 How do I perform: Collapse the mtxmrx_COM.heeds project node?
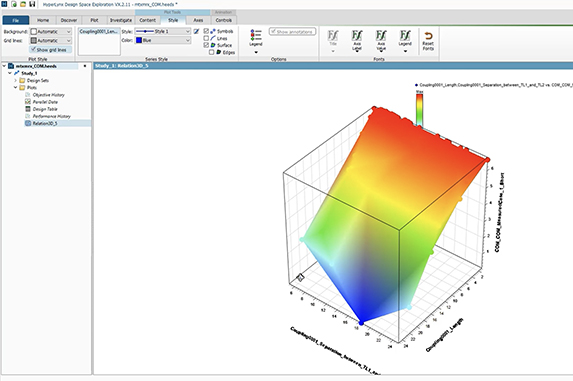[4, 66]
